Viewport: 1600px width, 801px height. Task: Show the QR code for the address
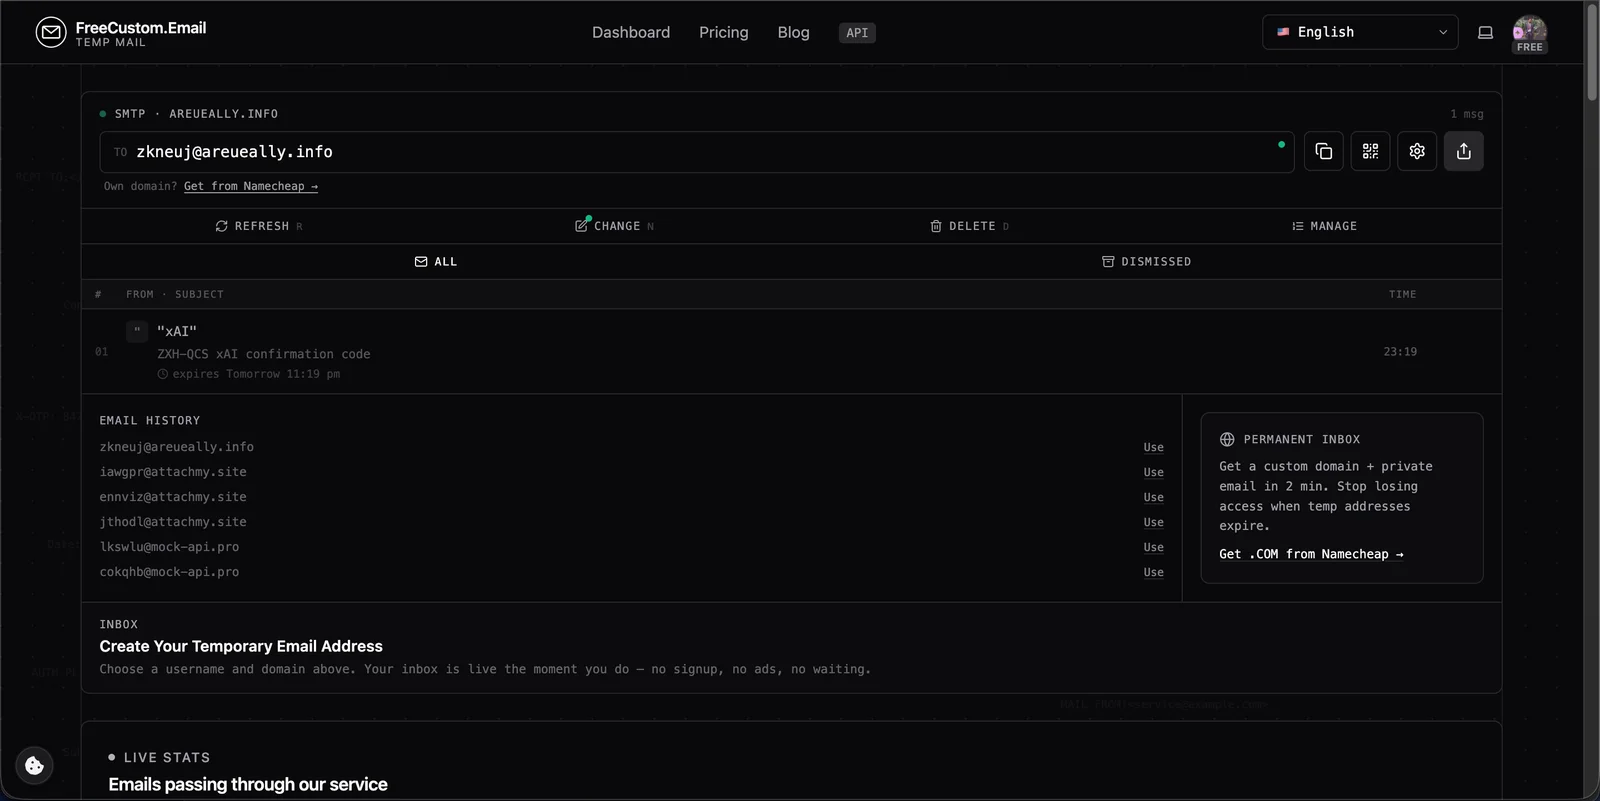pyautogui.click(x=1370, y=151)
